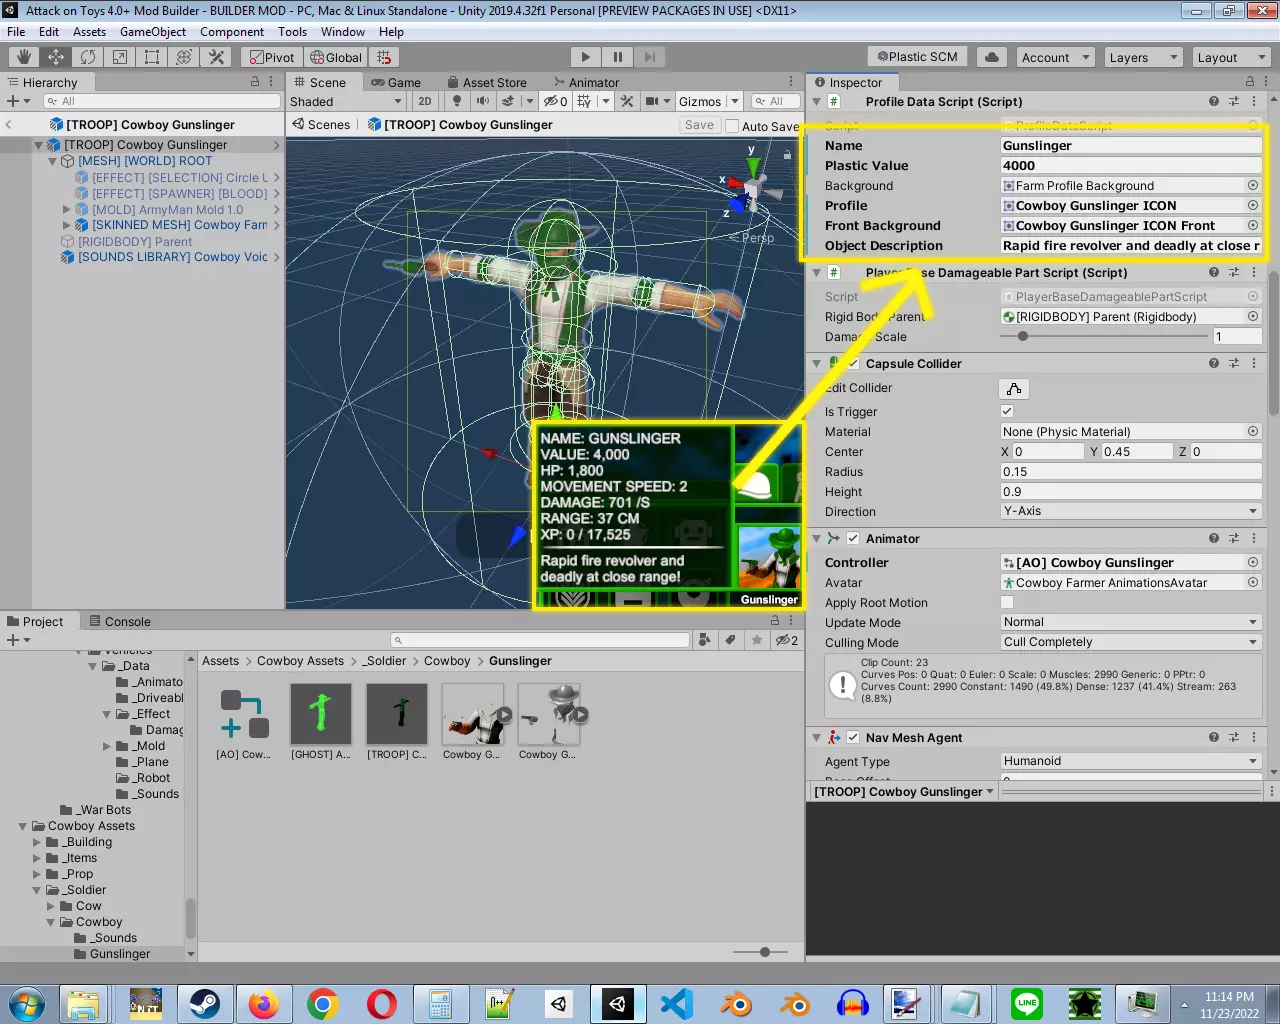Select the Hand tool in toolbar
1280x1024 pixels.
(24, 57)
